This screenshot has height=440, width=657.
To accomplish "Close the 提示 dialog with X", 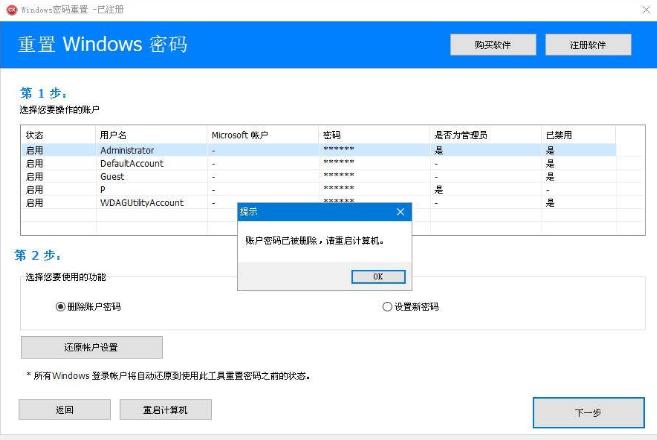I will tap(400, 212).
